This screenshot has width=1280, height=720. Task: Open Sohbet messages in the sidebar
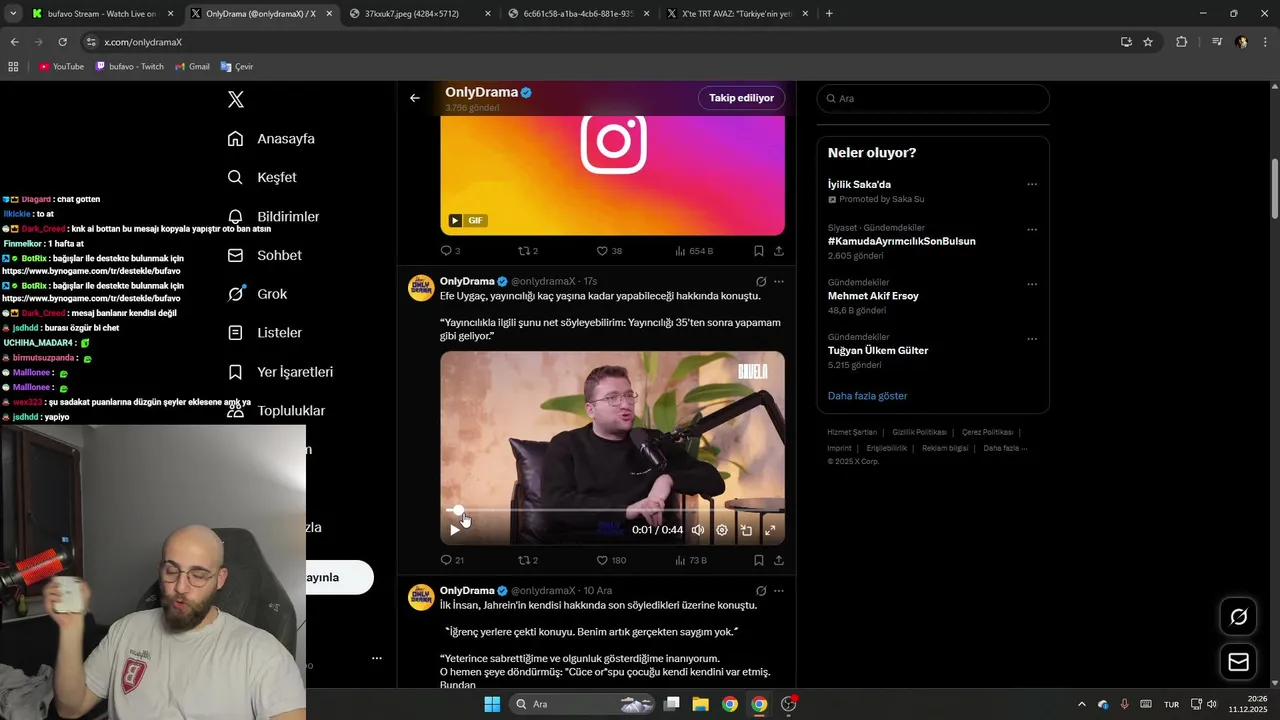coord(264,255)
